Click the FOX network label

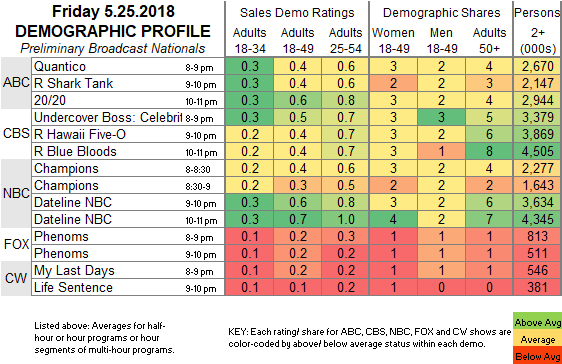coord(16,244)
